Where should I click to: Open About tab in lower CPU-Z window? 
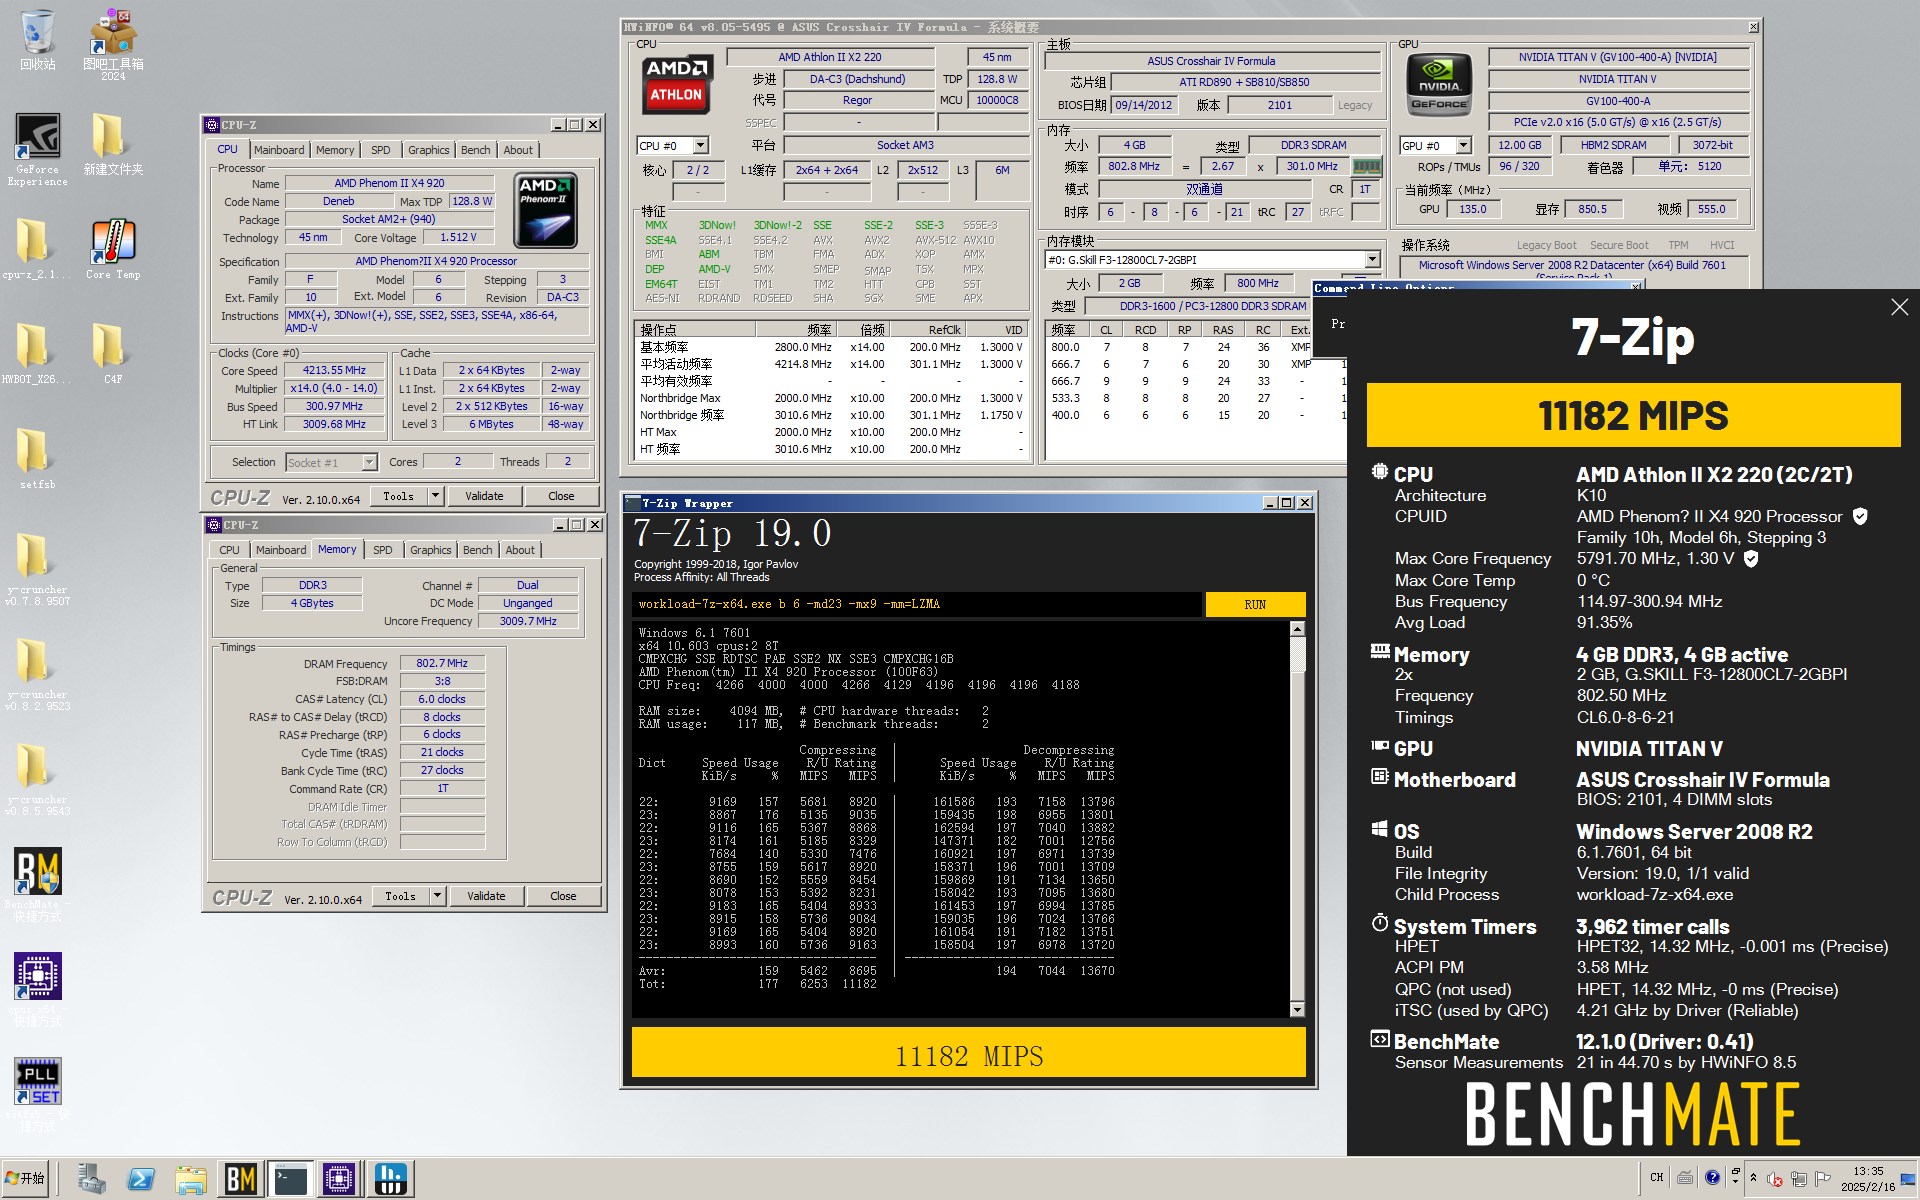[520, 550]
